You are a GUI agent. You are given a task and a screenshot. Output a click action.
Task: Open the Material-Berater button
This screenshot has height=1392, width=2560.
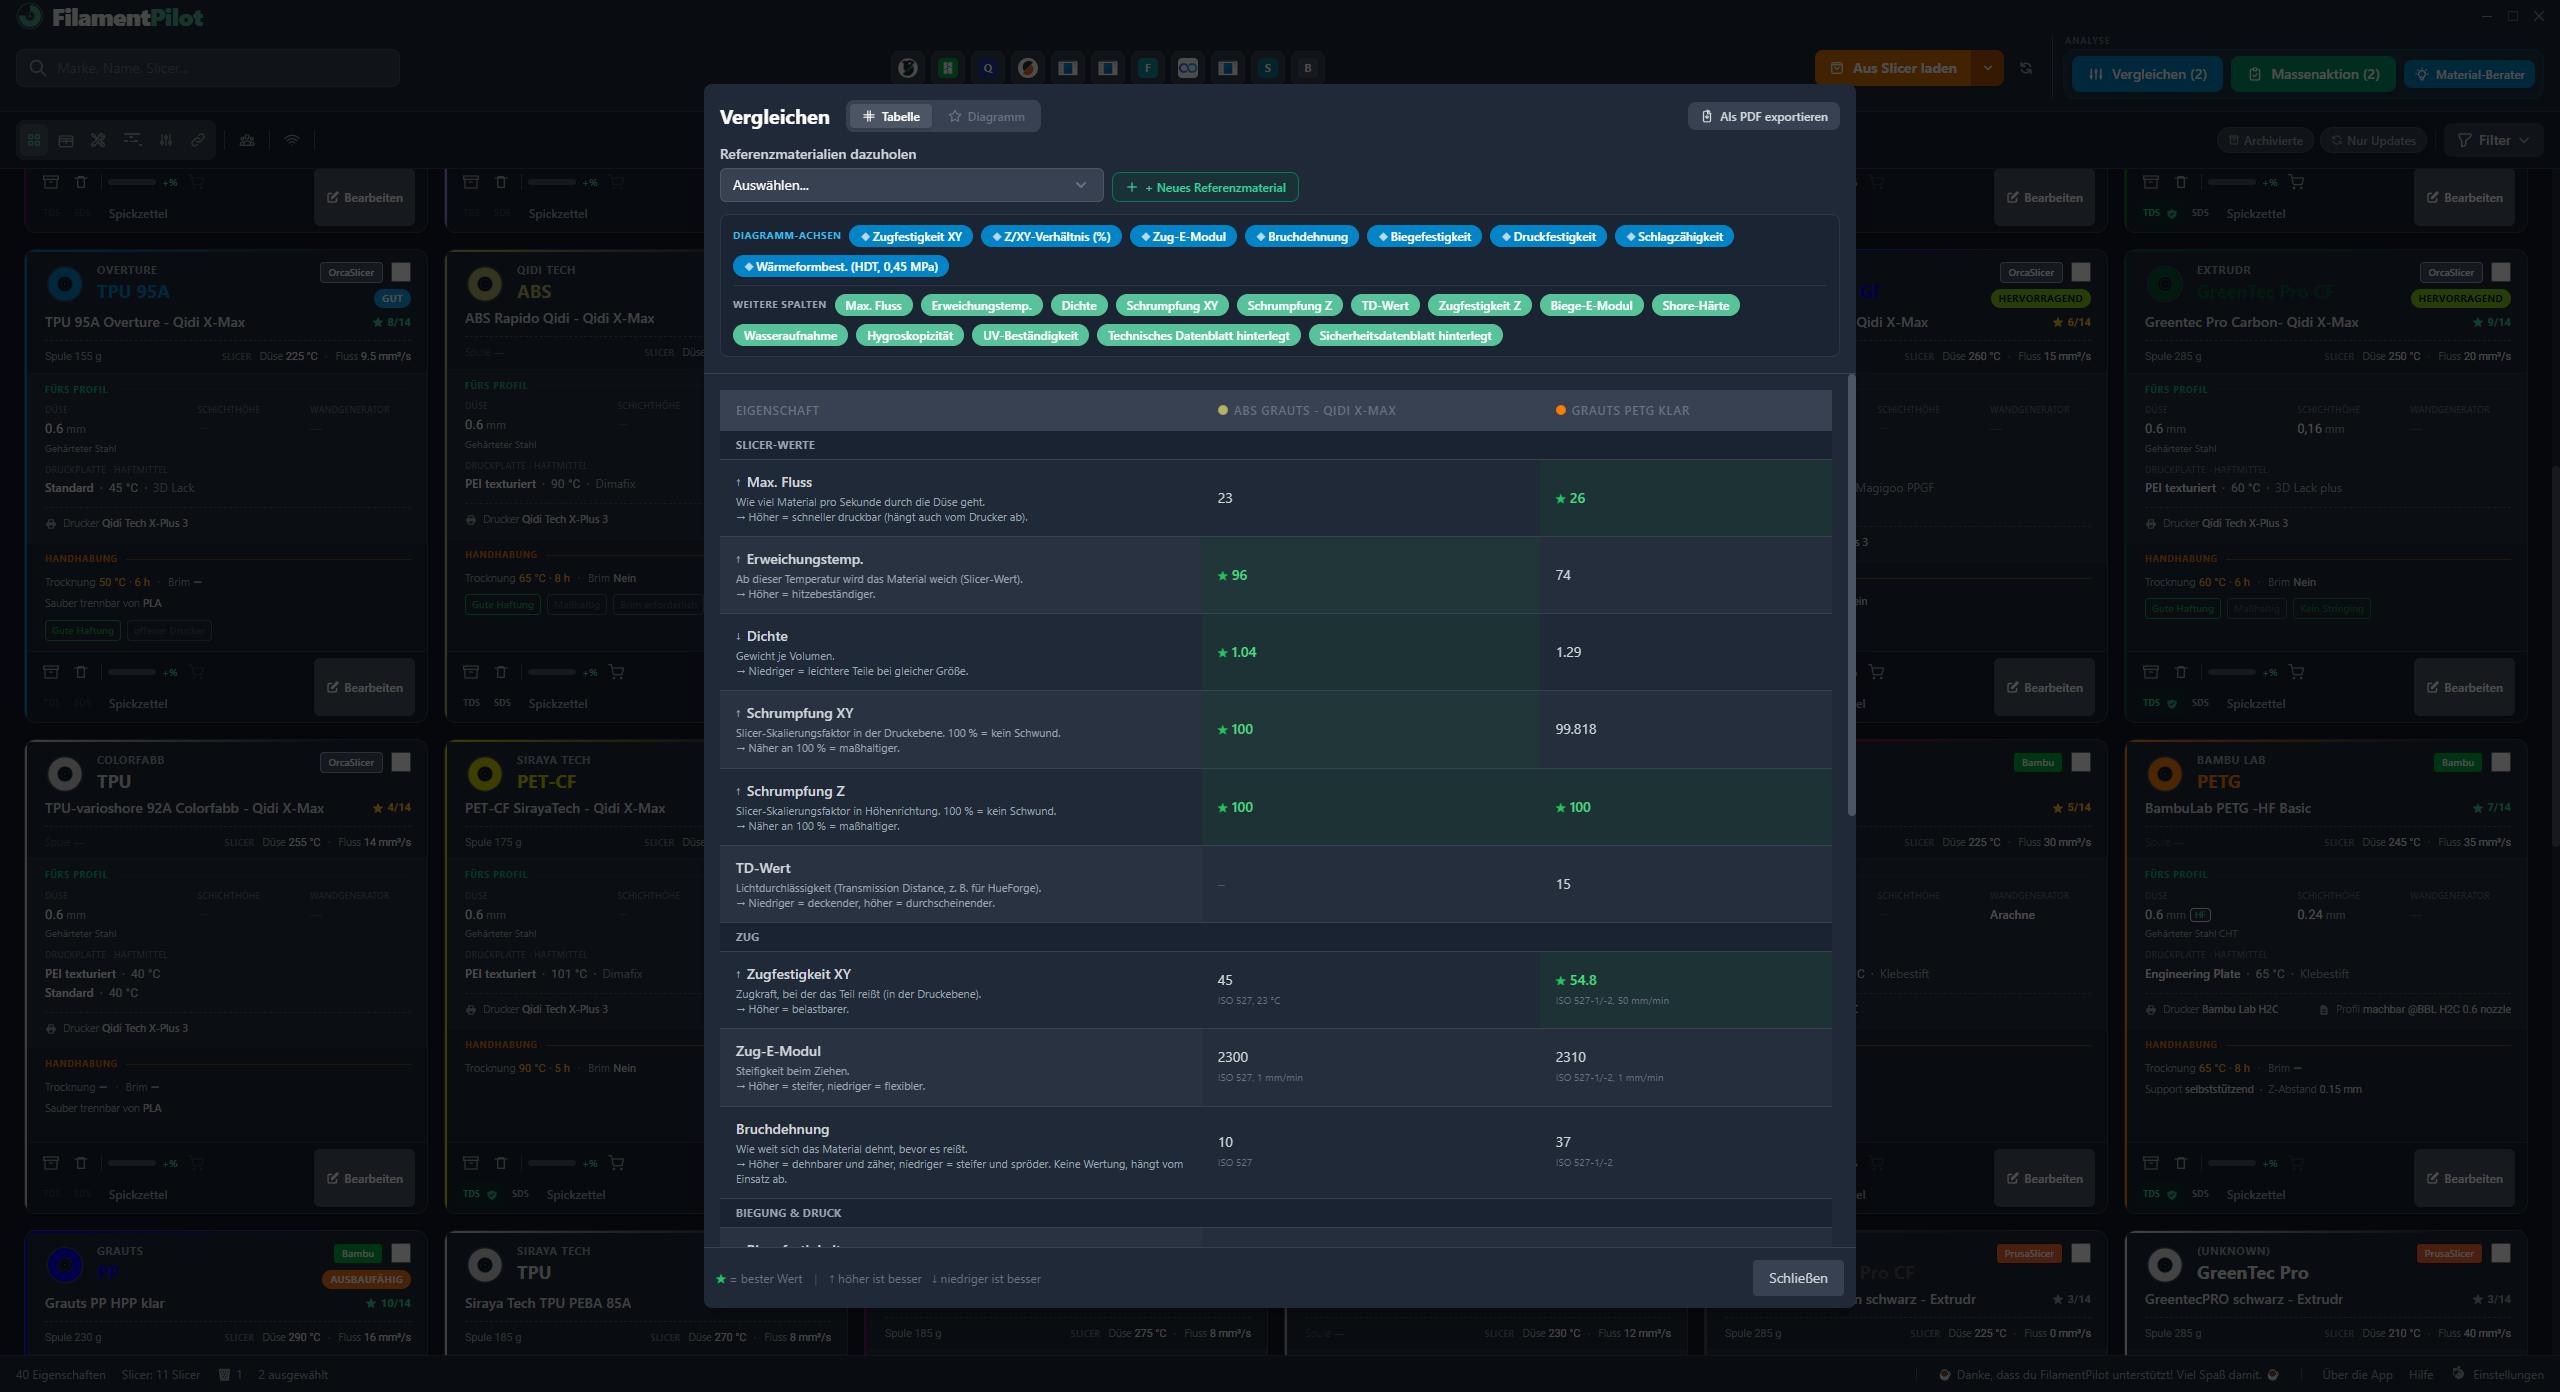point(2469,74)
